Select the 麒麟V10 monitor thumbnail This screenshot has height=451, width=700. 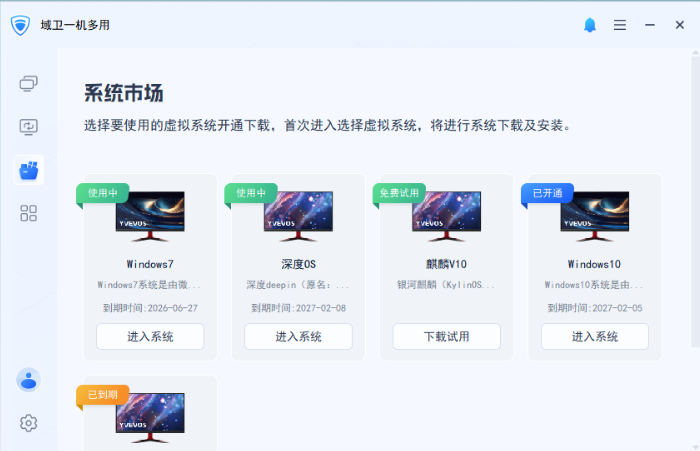point(446,215)
